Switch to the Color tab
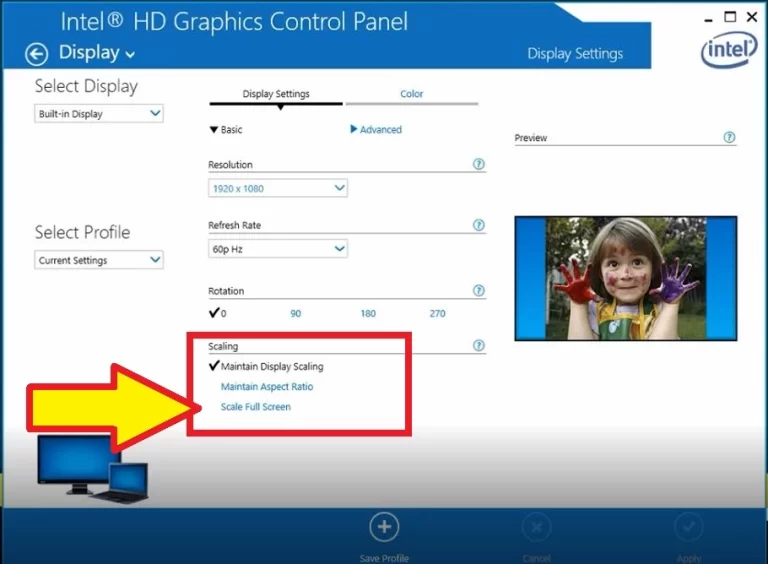The height and width of the screenshot is (564, 768). (411, 94)
